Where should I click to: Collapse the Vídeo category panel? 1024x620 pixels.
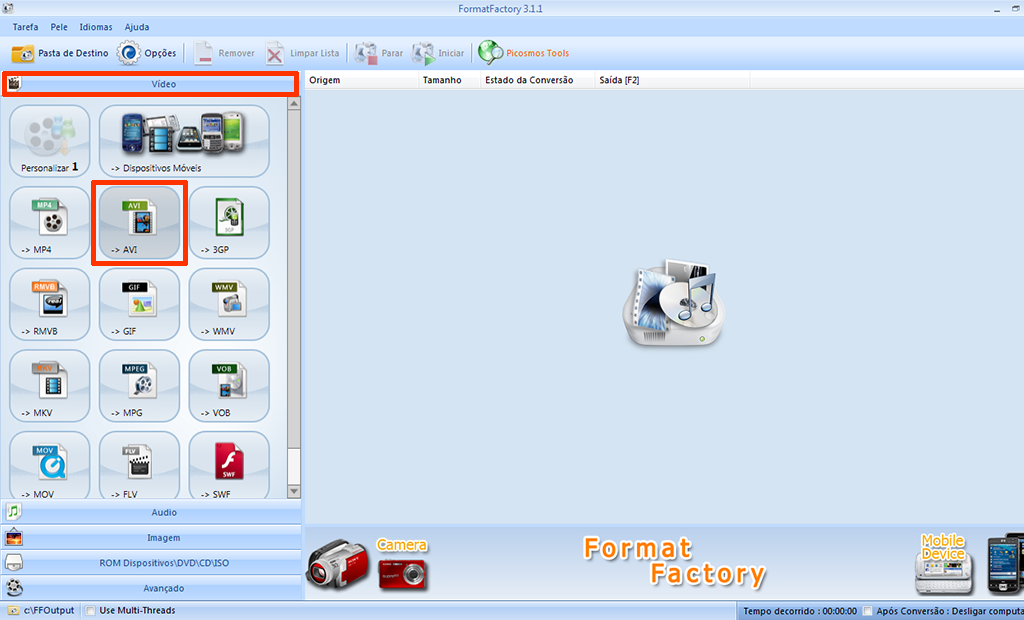coord(151,84)
